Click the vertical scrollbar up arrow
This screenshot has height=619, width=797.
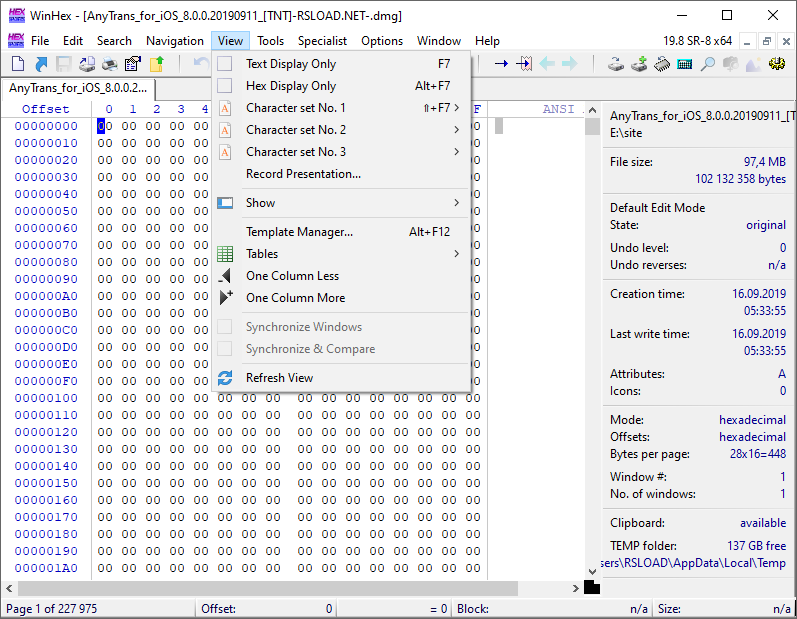tap(592, 110)
